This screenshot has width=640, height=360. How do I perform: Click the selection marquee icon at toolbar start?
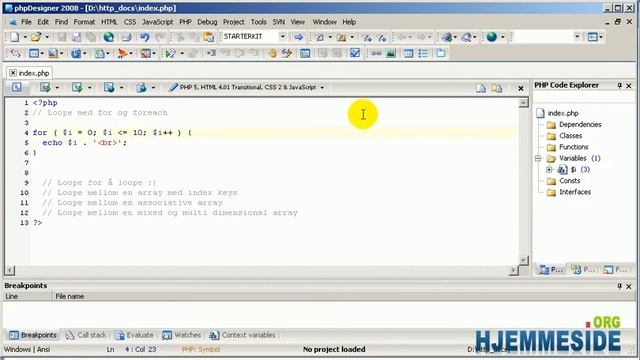pos(15,53)
